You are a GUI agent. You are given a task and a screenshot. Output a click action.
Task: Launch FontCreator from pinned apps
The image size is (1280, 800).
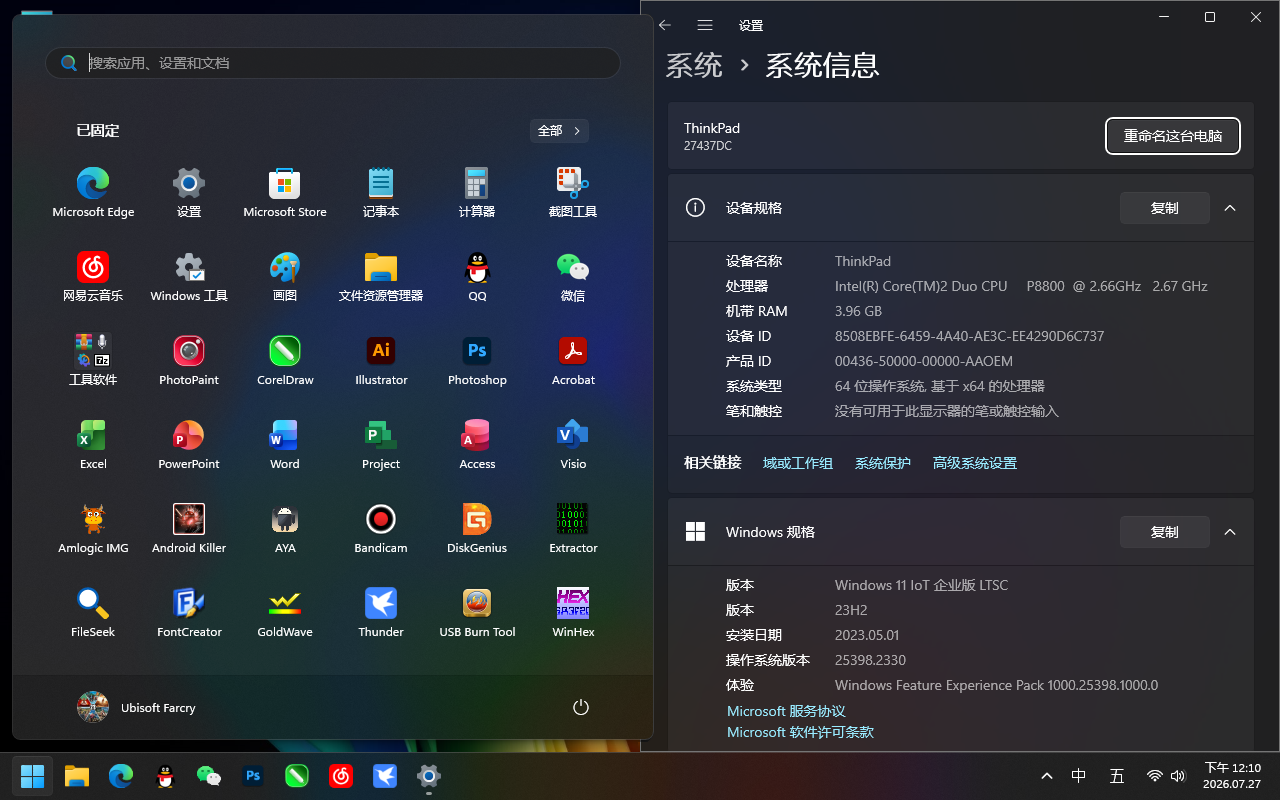(189, 612)
